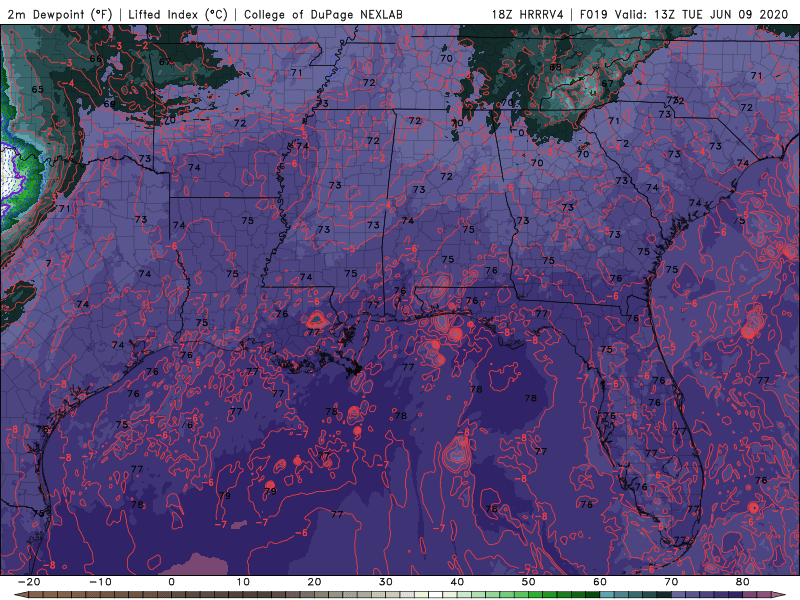Image resolution: width=800 pixels, height=600 pixels.
Task: Click the "13Z TUE JUN 09 2020" valid time
Action: pyautogui.click(x=721, y=14)
